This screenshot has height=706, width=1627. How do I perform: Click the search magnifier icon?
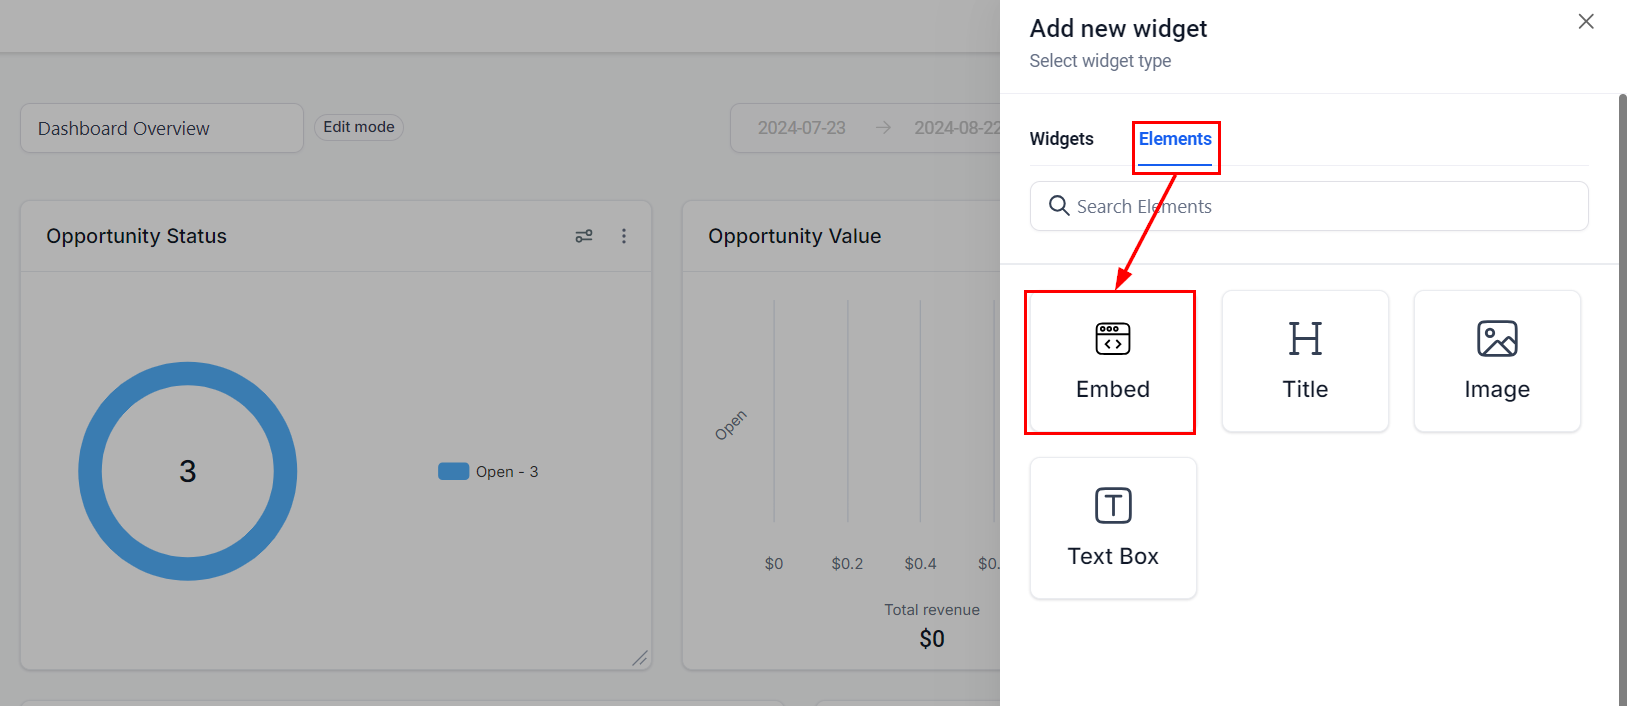click(x=1058, y=206)
